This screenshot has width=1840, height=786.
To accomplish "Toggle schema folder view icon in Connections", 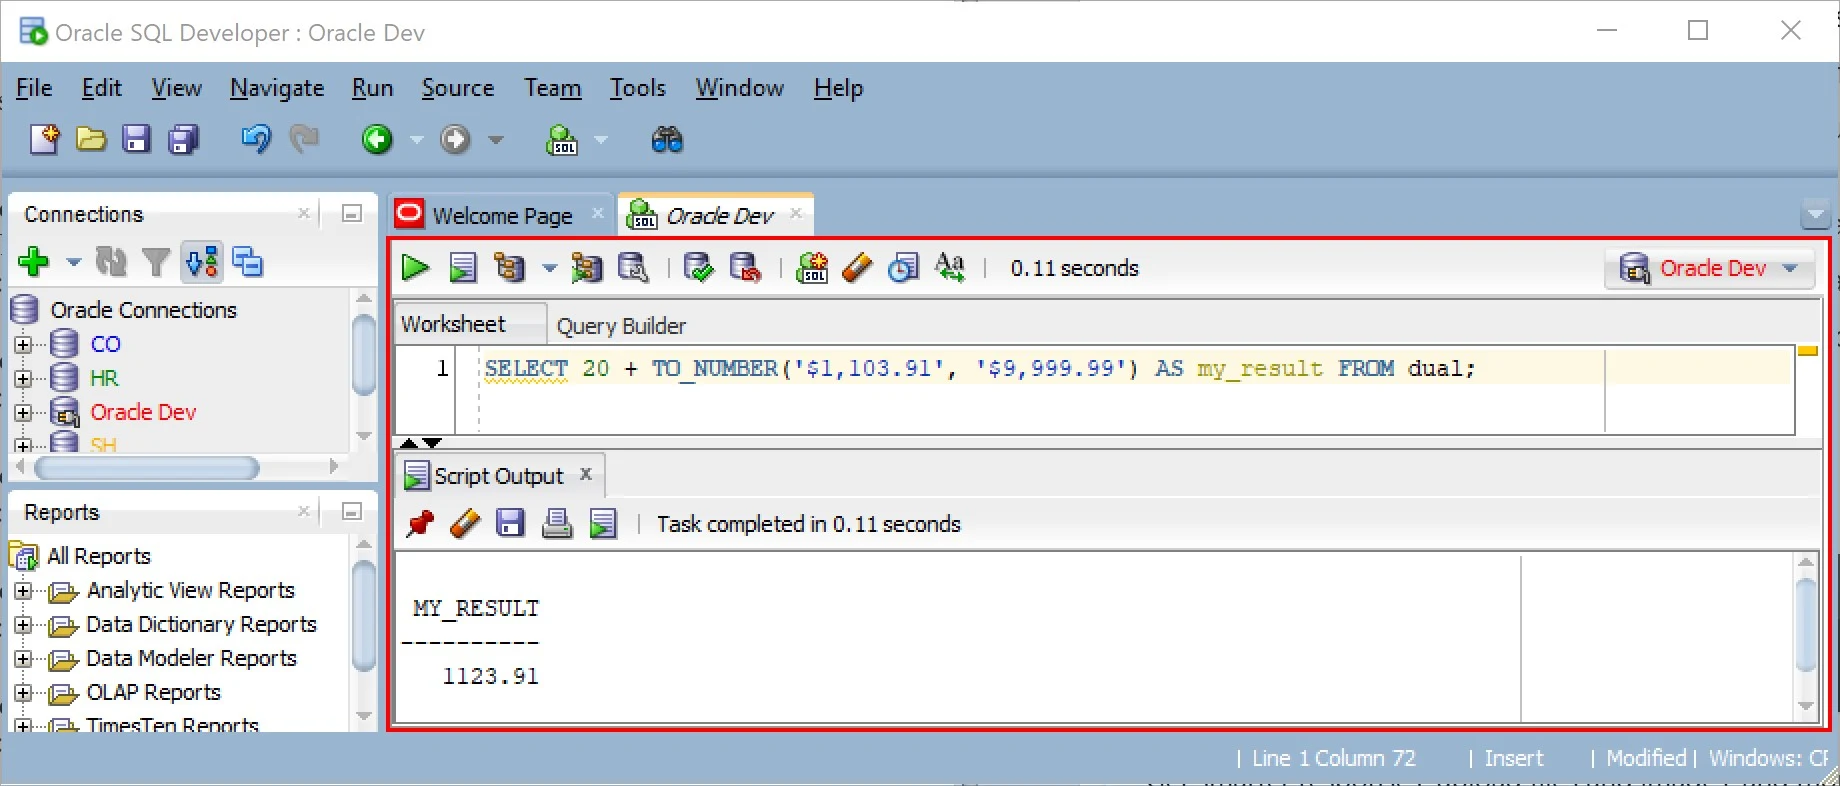I will tap(203, 262).
